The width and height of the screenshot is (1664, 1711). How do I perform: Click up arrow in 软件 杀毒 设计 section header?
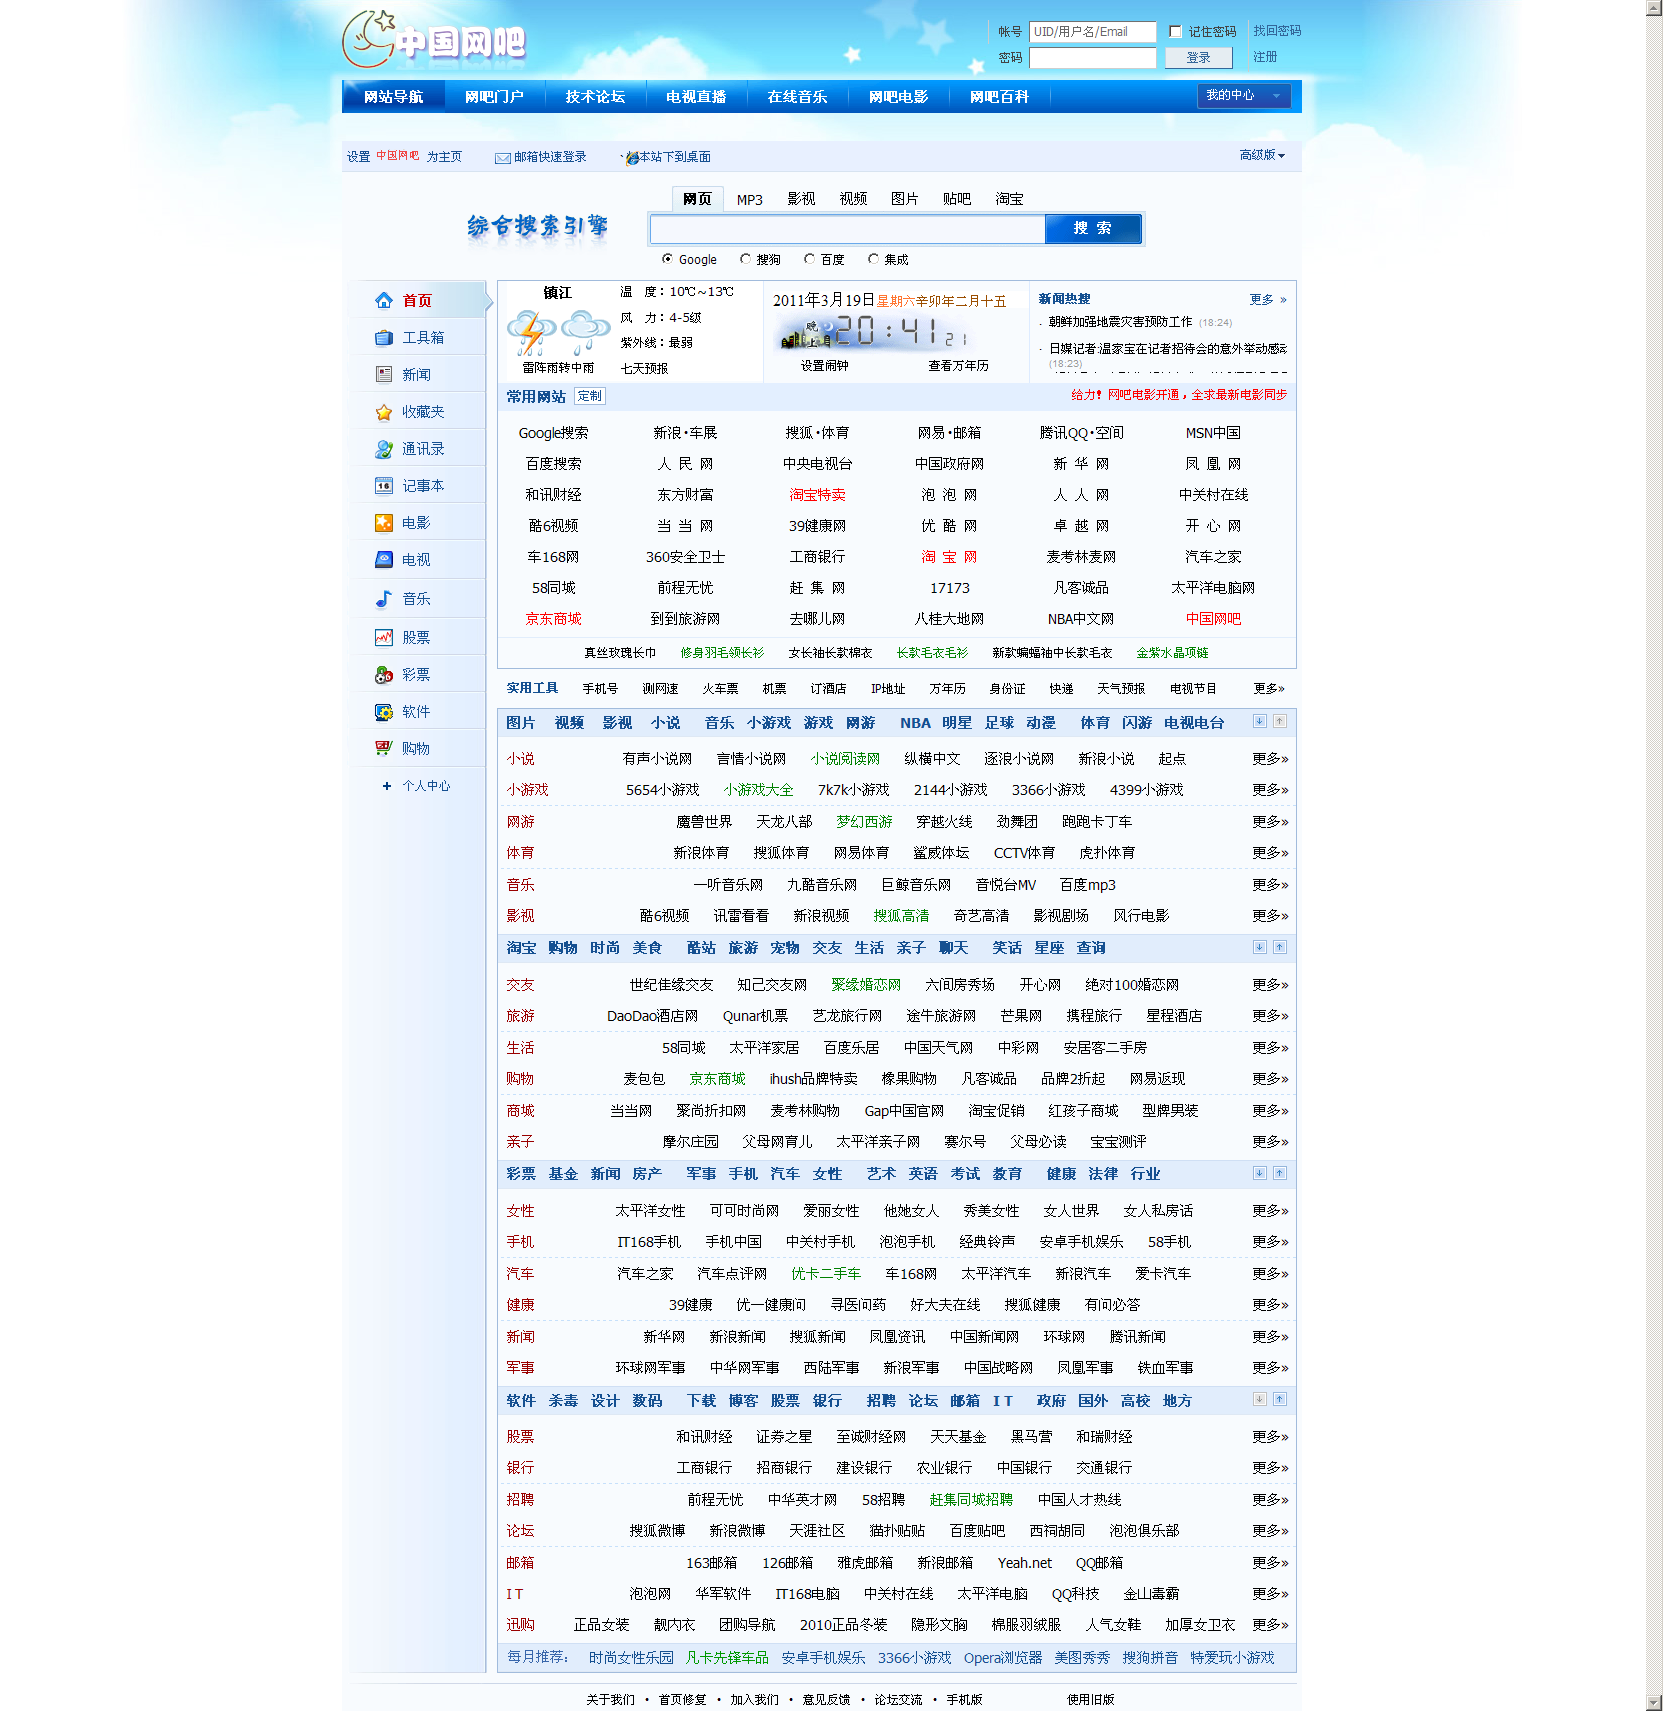point(1280,1399)
